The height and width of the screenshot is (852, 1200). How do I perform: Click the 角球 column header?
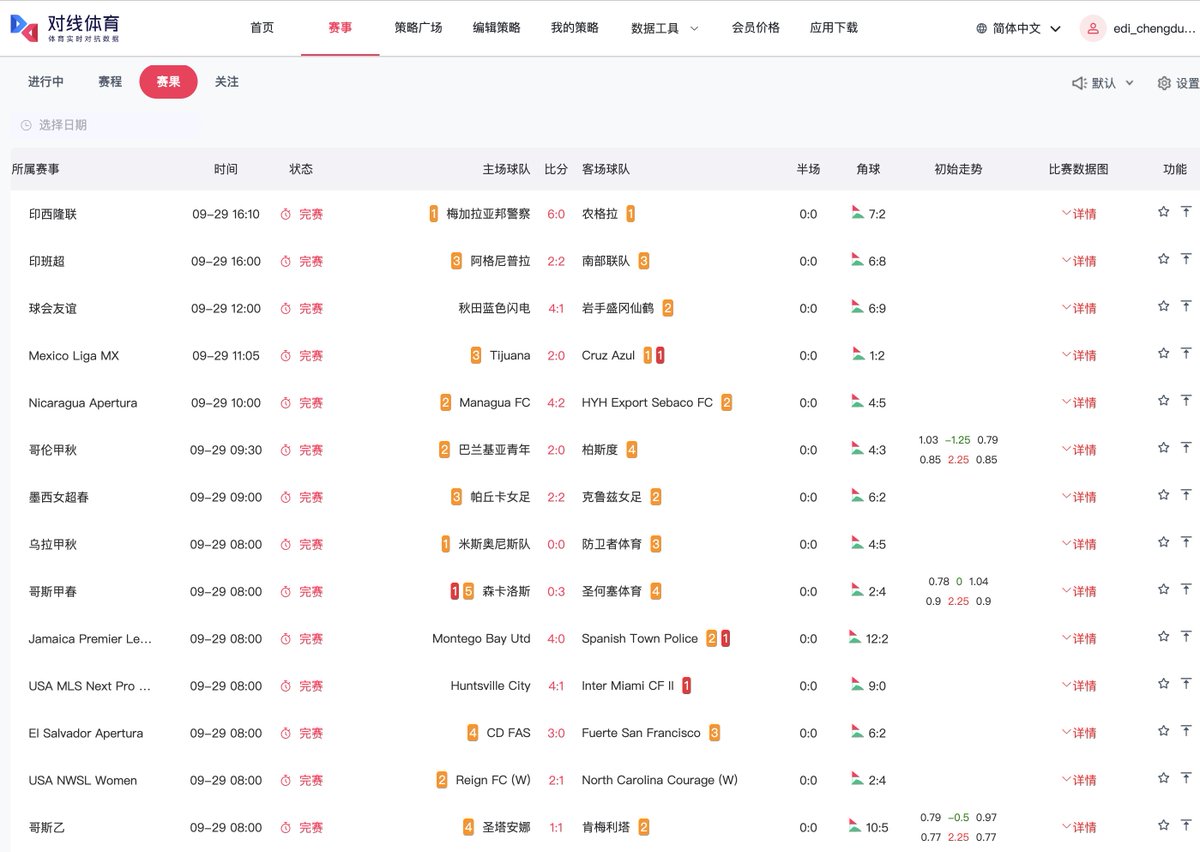(x=869, y=169)
